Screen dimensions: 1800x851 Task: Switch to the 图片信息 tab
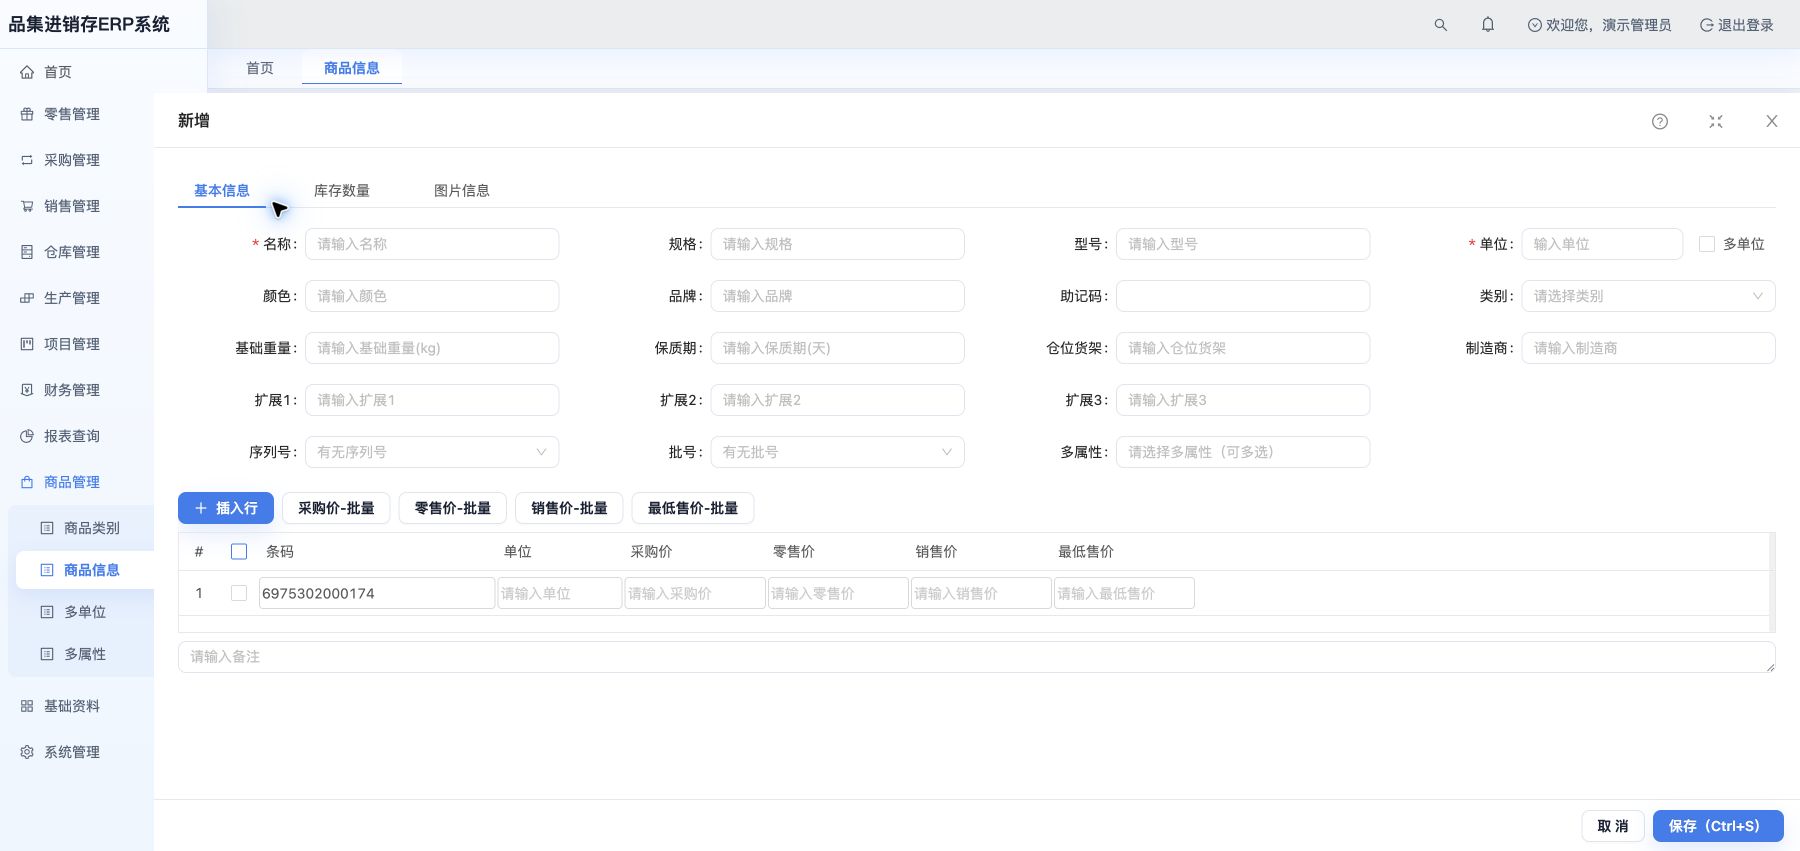462,191
